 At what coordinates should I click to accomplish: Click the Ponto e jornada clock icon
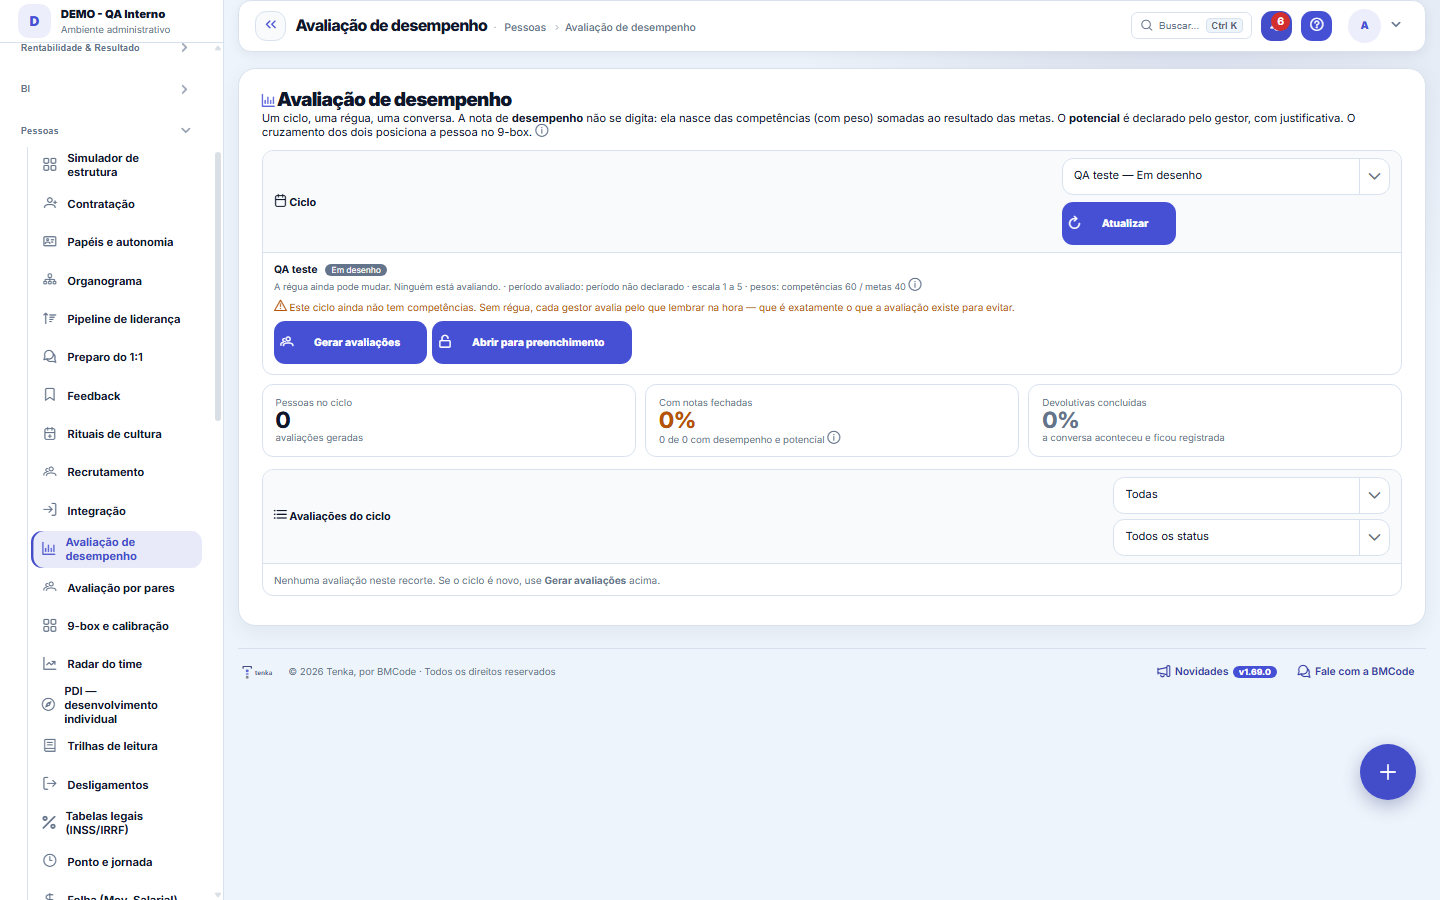pyautogui.click(x=49, y=861)
